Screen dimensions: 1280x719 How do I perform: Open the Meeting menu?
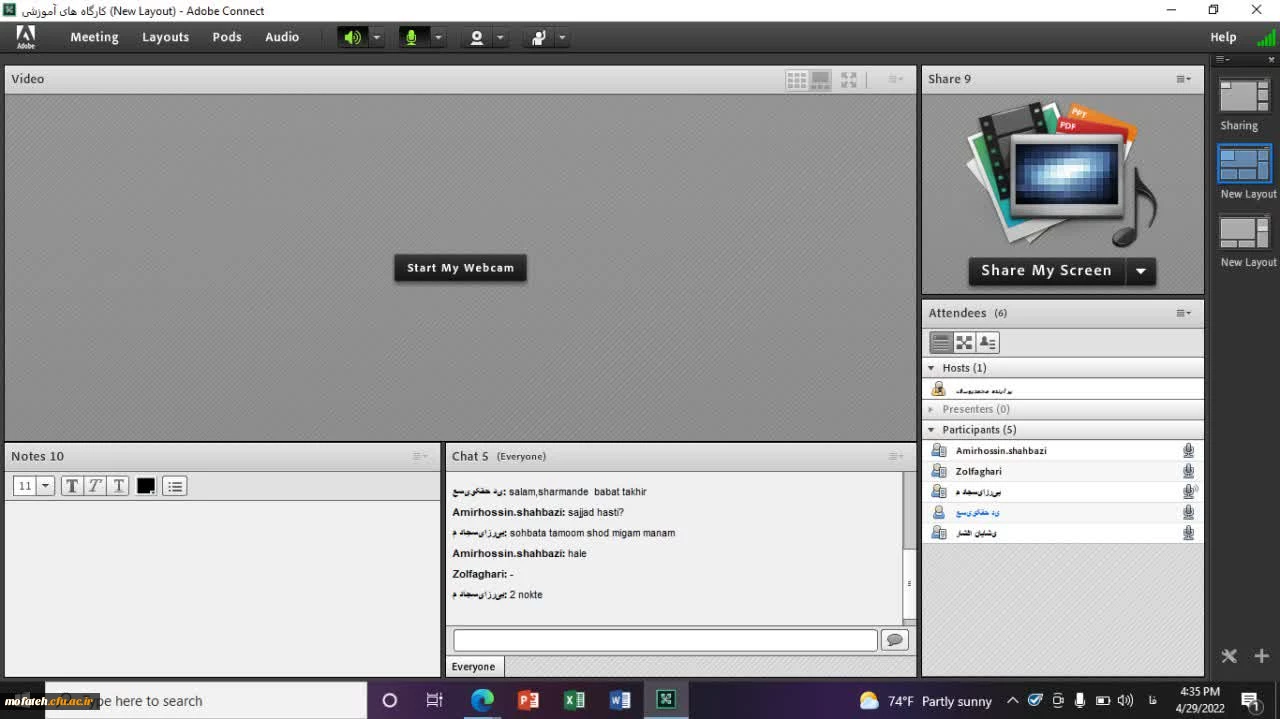point(94,37)
